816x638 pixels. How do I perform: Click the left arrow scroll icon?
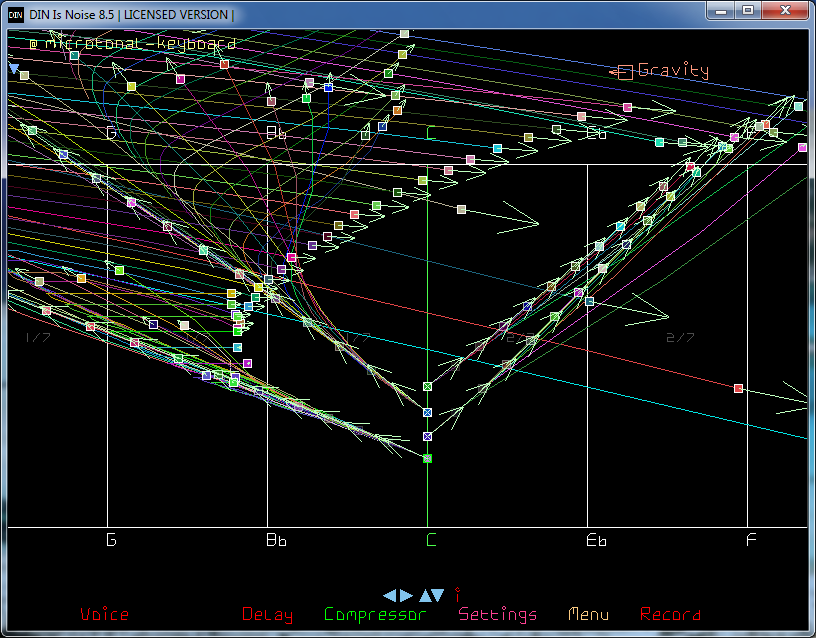(x=390, y=595)
